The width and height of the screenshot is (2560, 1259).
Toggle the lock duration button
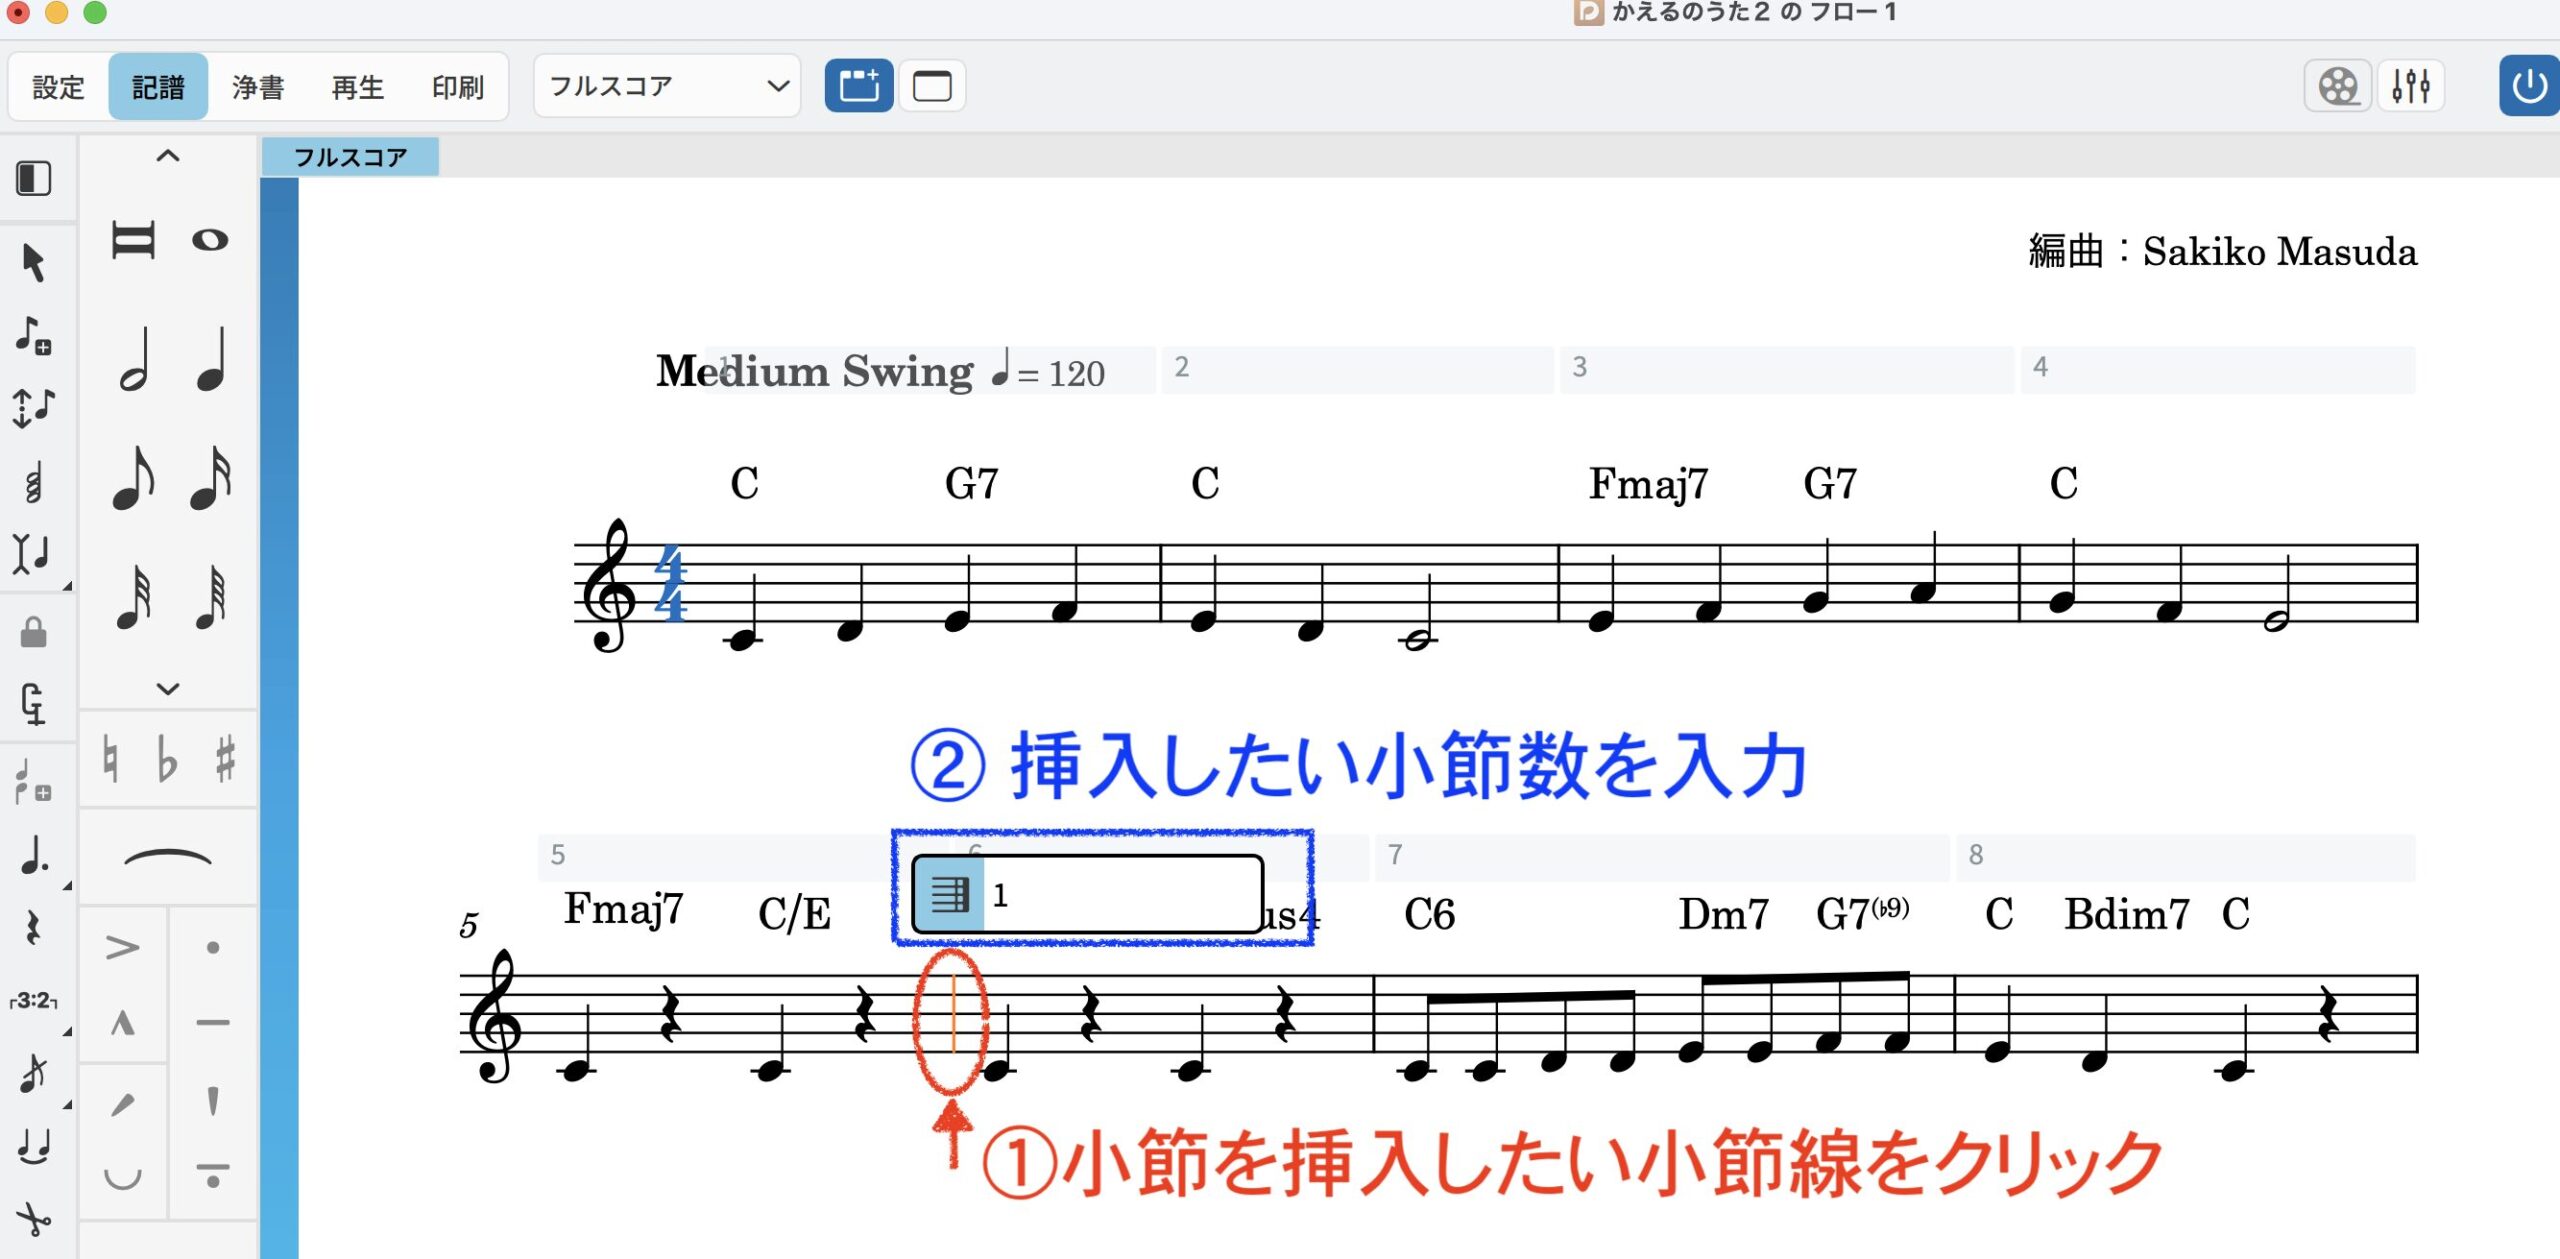point(34,632)
